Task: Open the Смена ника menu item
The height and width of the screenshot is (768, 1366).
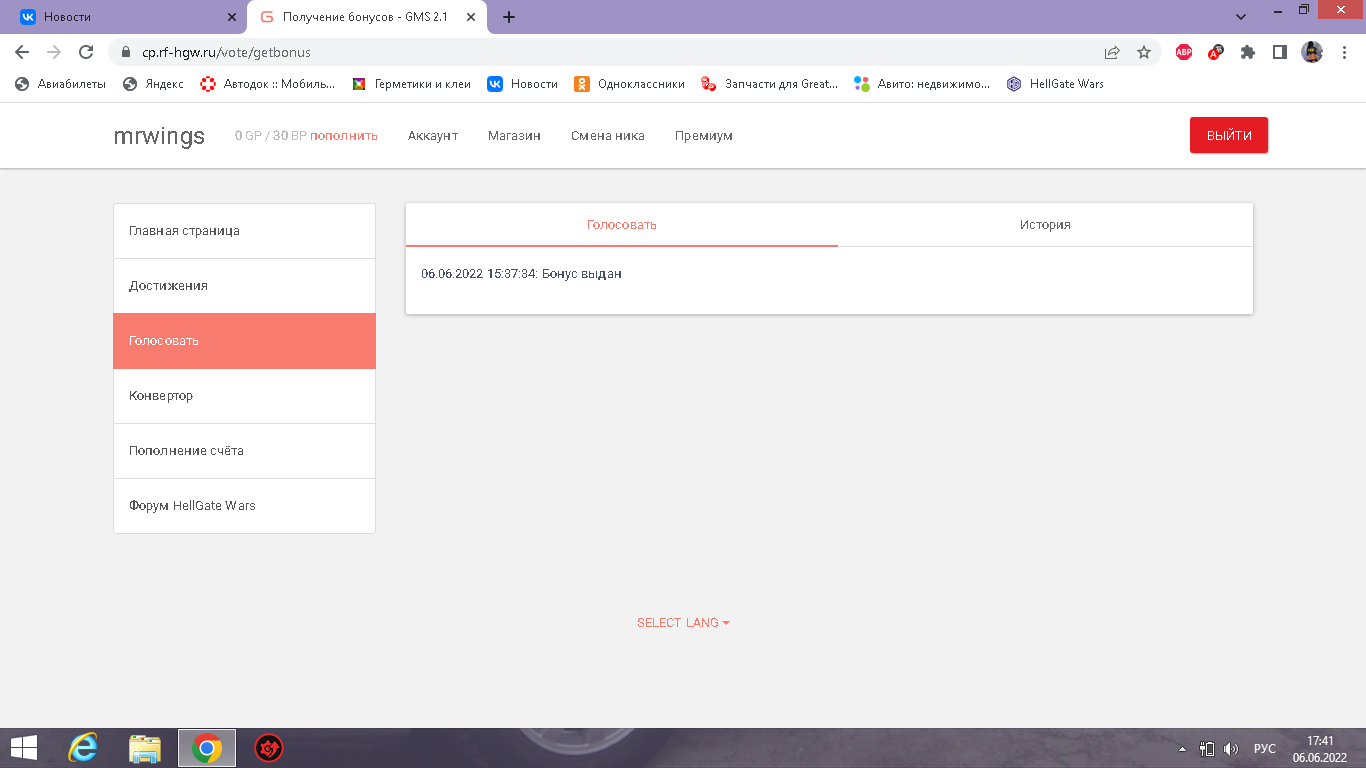Action: (608, 136)
